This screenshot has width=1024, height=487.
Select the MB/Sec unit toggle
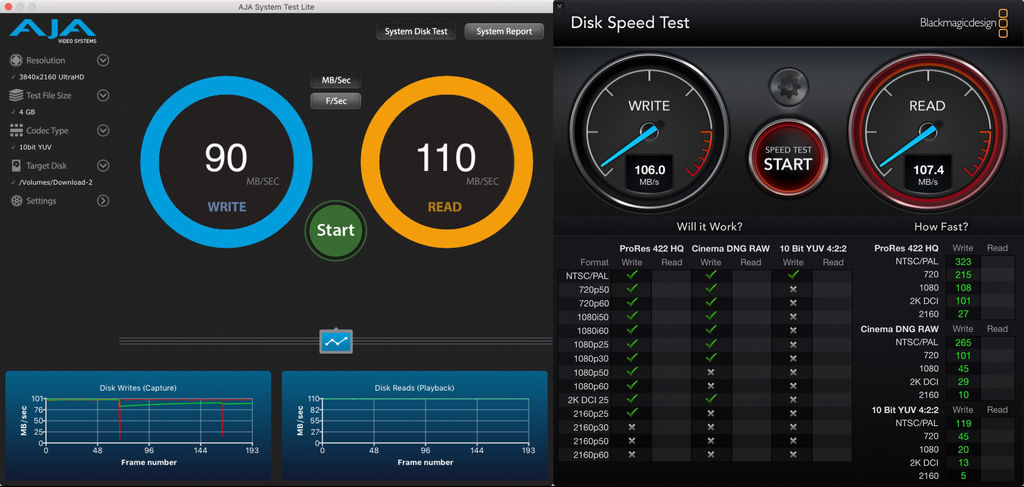[x=336, y=80]
